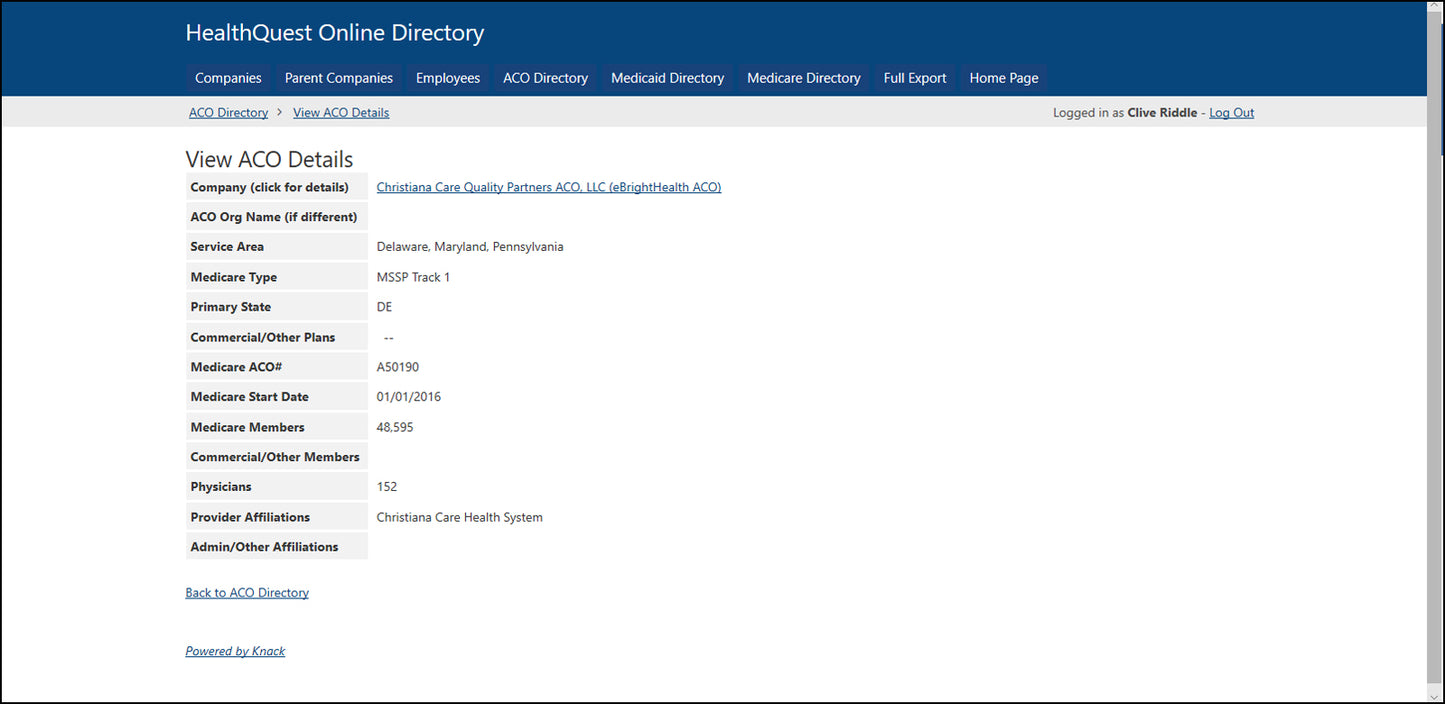Open the Companies menu item
Image resolution: width=1445 pixels, height=704 pixels.
pyautogui.click(x=228, y=78)
